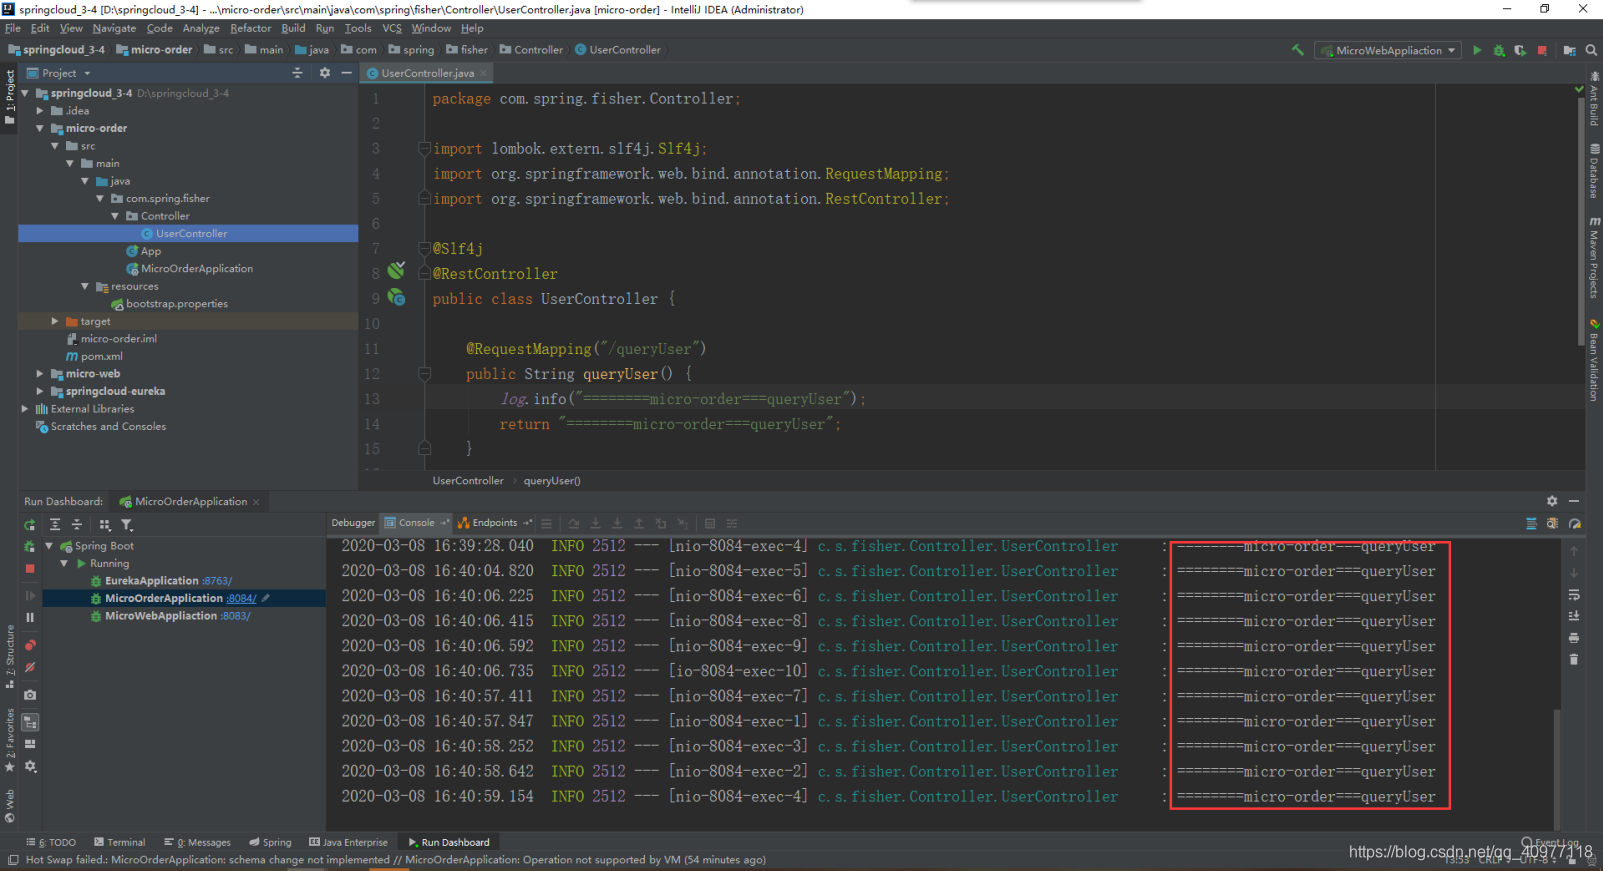
Task: Open the VCS menu
Action: (x=392, y=28)
